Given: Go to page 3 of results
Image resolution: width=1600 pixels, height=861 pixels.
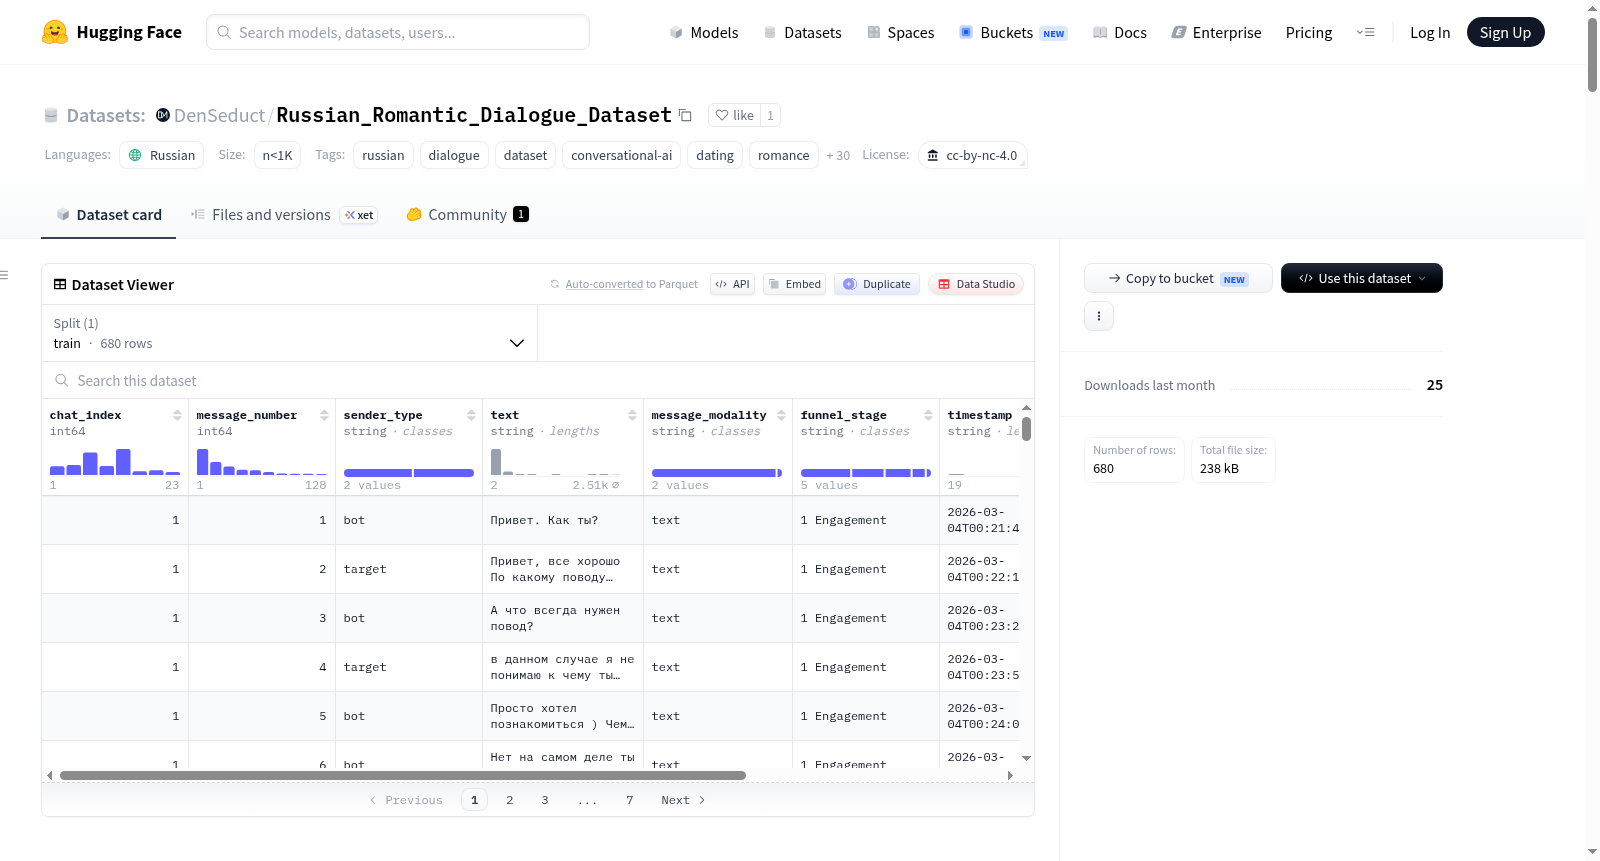Looking at the screenshot, I should point(545,800).
